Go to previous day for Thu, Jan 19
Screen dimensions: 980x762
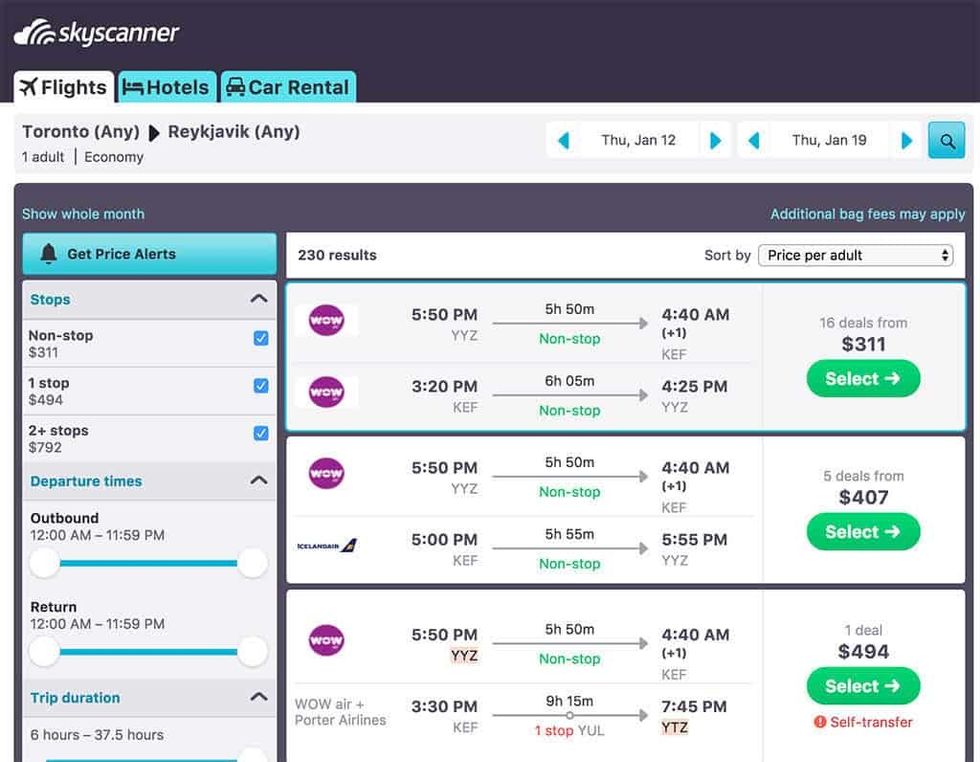click(754, 140)
